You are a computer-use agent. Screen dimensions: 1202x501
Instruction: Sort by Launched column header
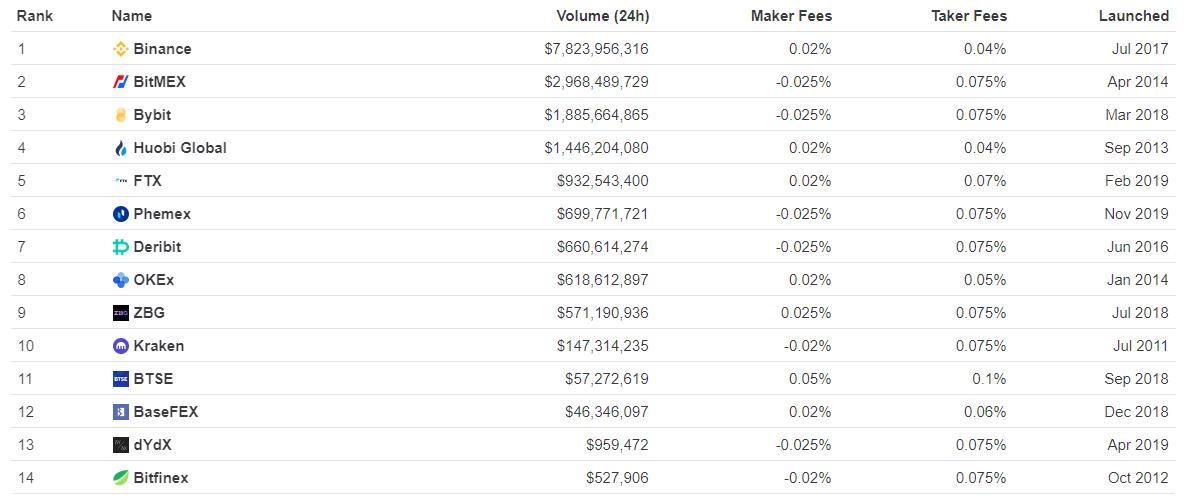click(x=1133, y=16)
